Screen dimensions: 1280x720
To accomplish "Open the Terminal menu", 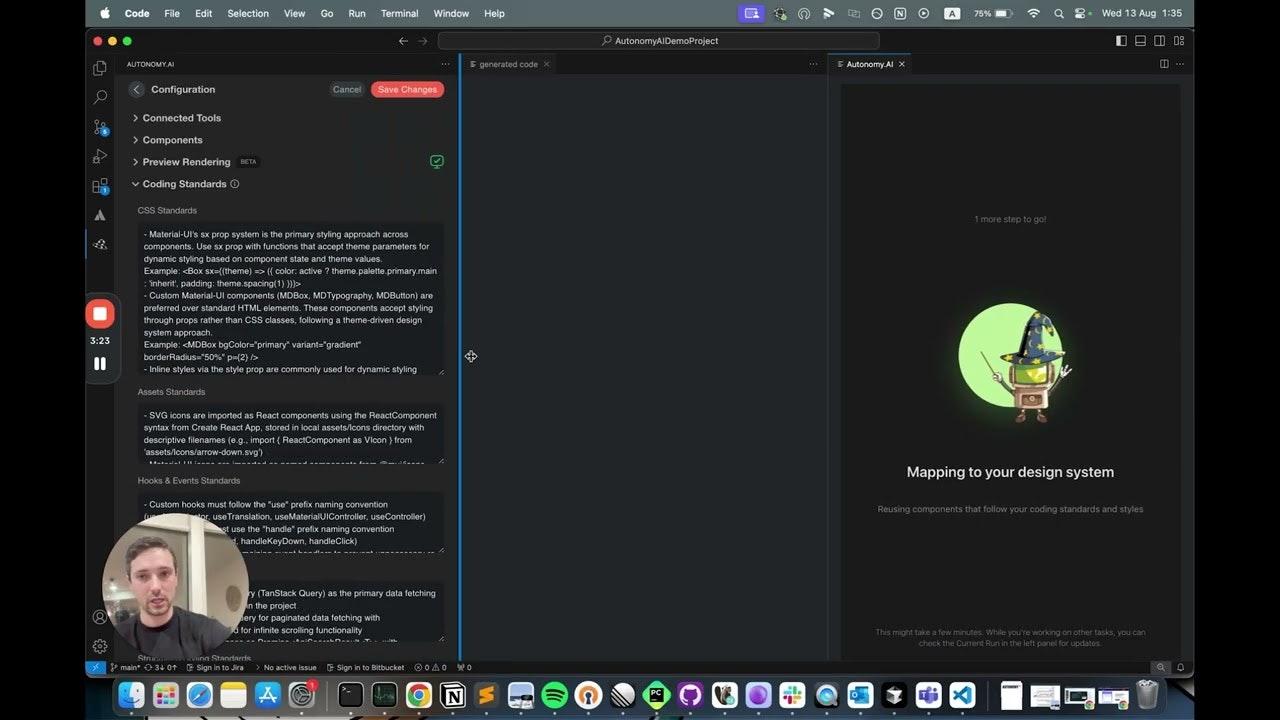I will coord(400,13).
